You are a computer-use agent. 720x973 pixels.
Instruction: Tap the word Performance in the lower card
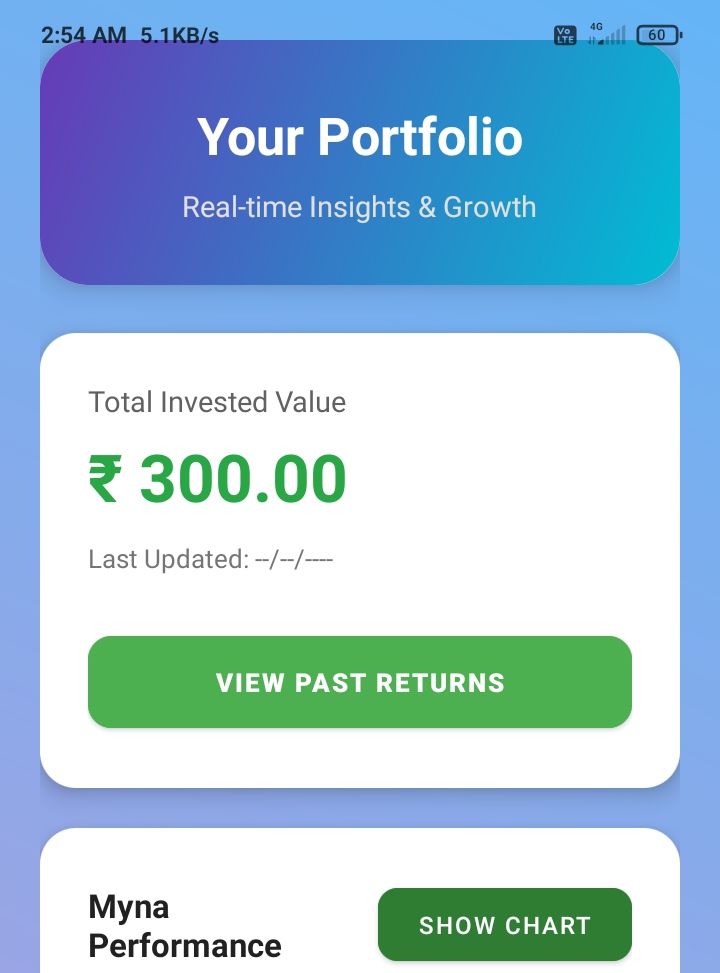[185, 945]
